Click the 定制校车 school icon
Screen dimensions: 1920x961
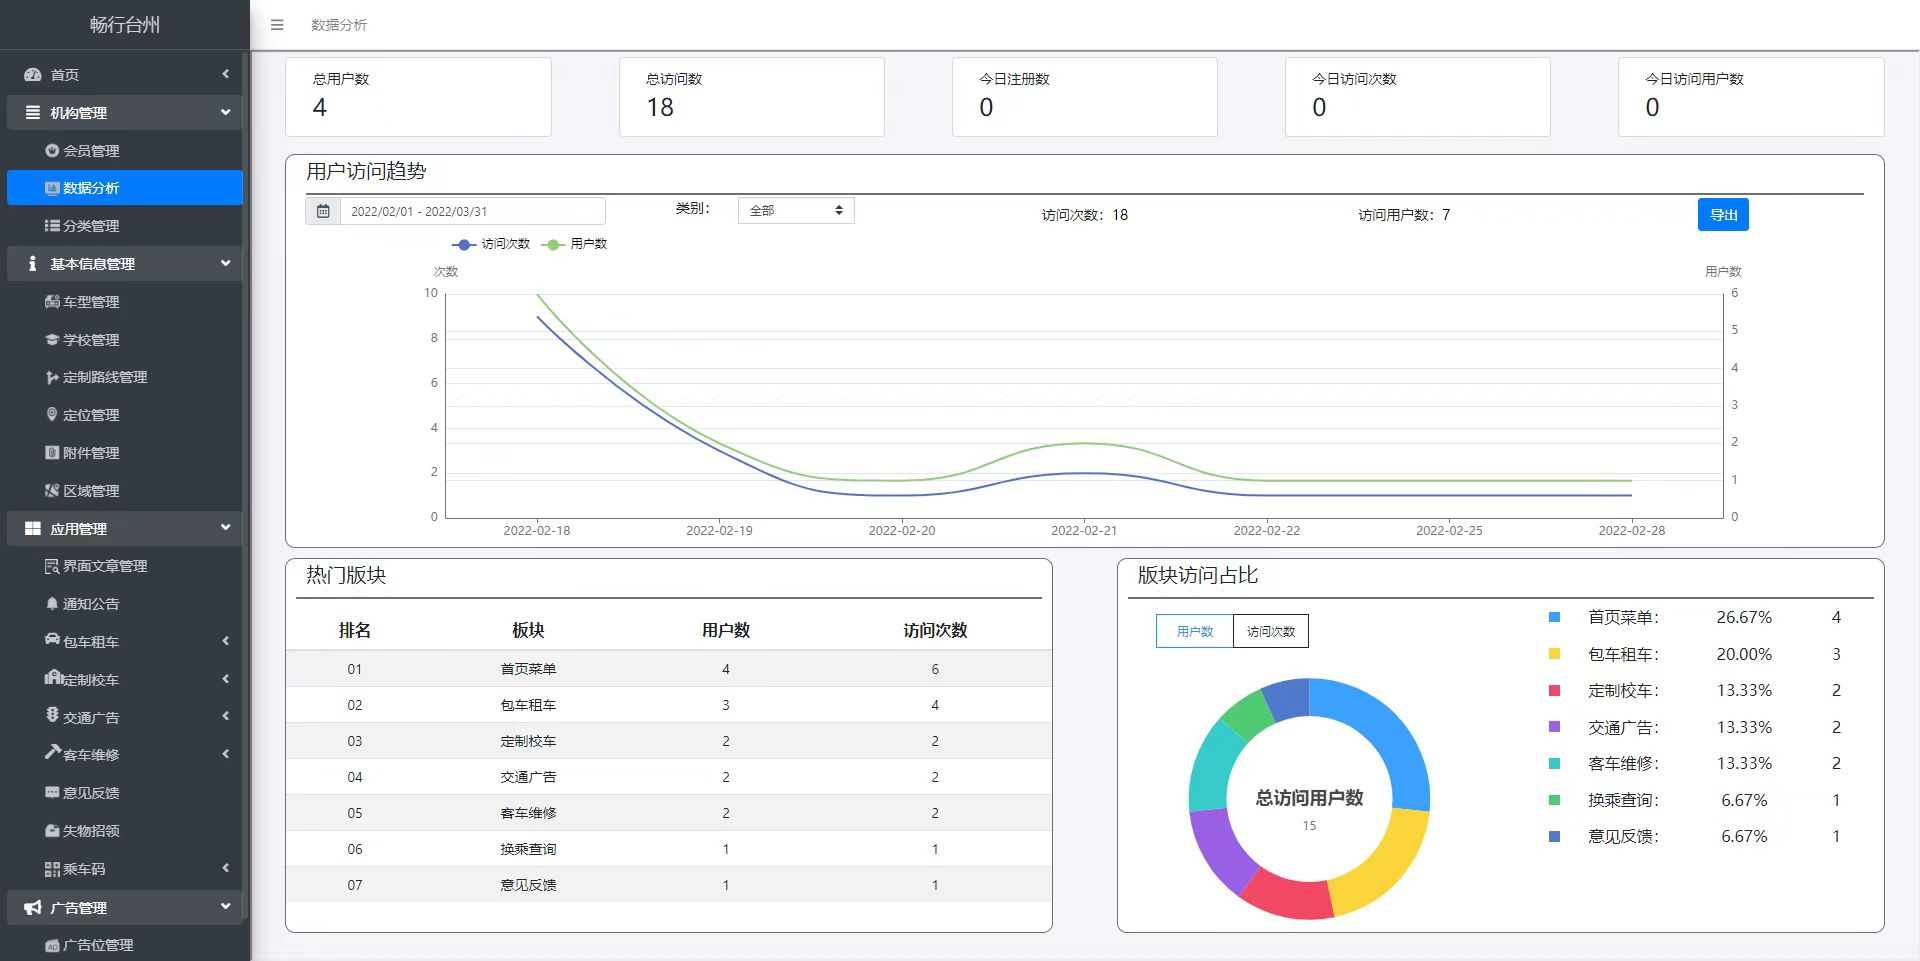(53, 678)
